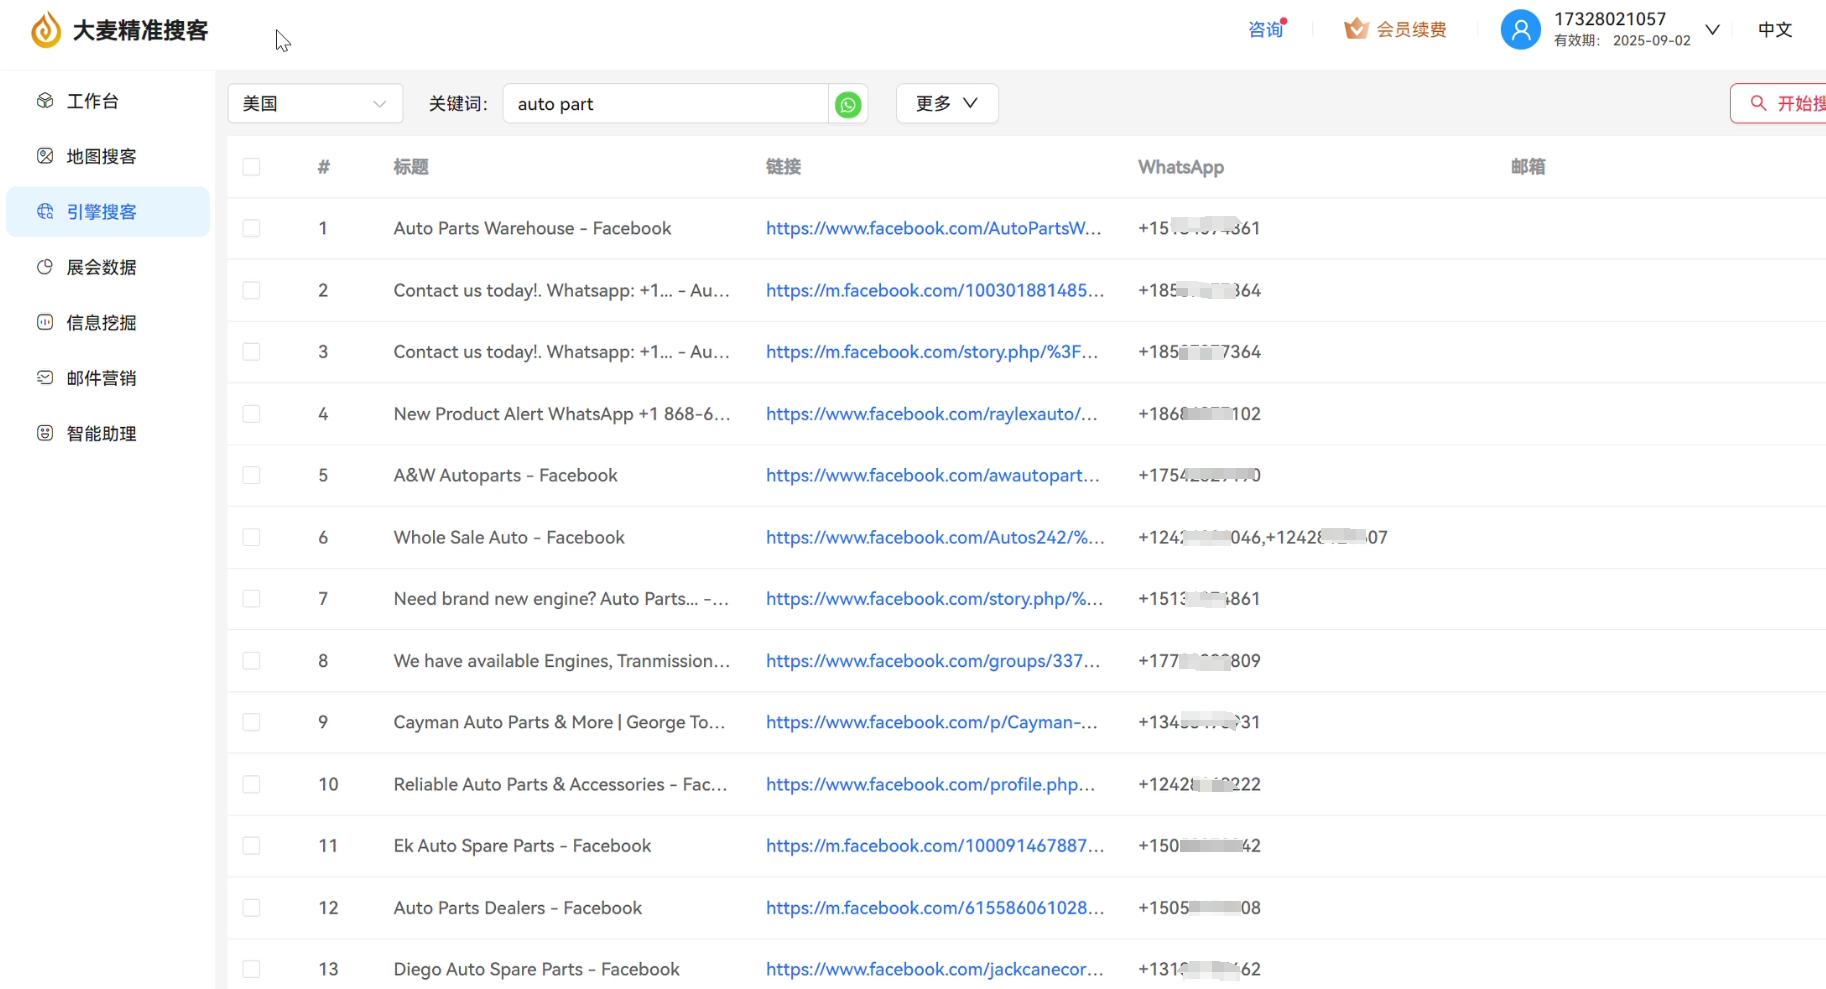Go to 信息挖掘 menu item
The height and width of the screenshot is (989, 1826).
click(101, 322)
